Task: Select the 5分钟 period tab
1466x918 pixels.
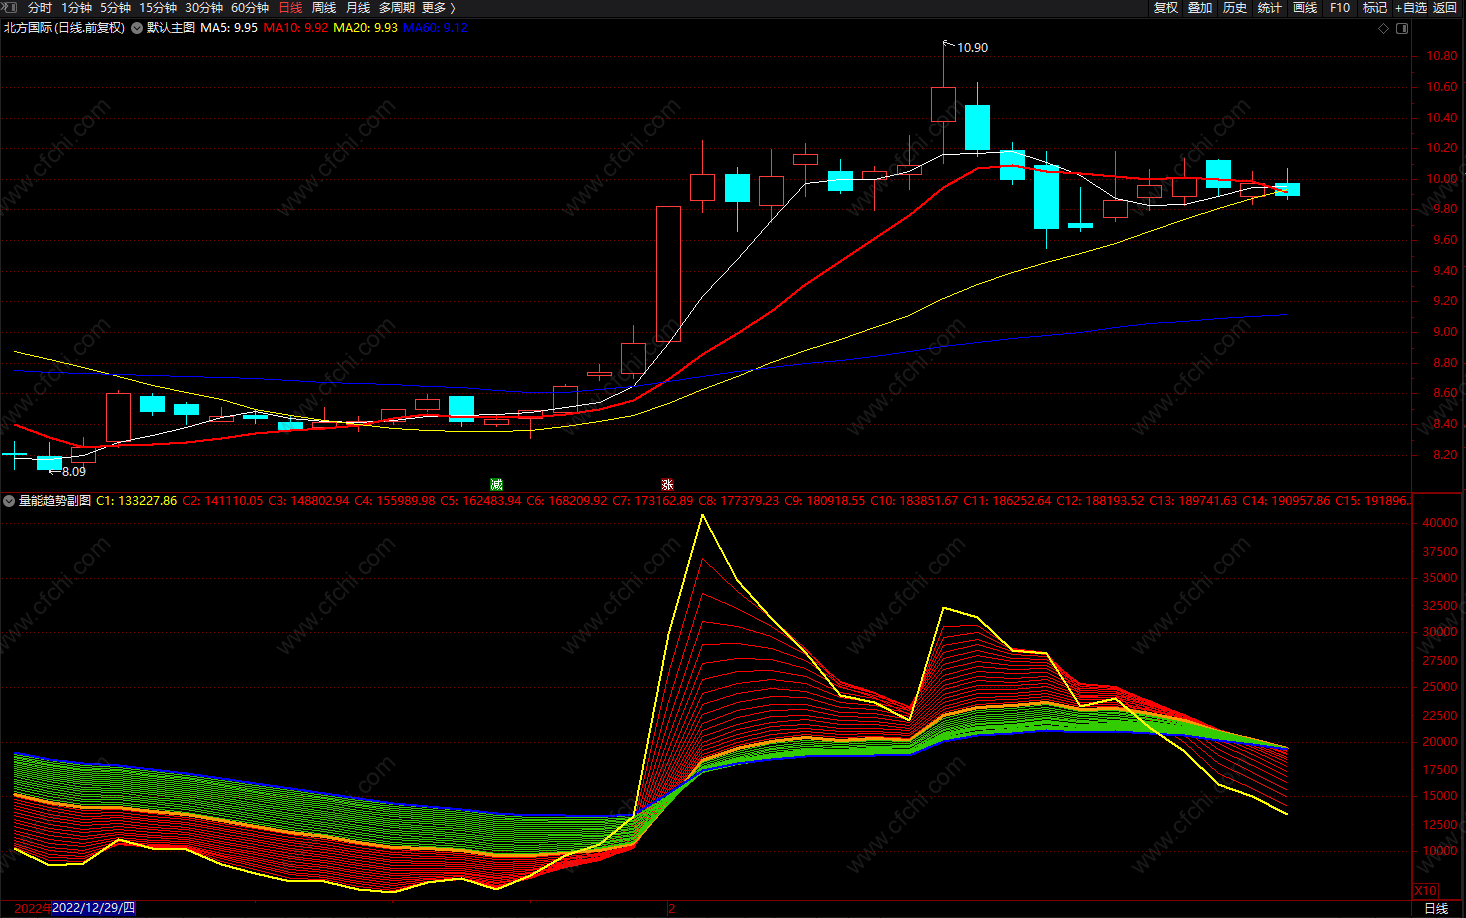Action: coord(115,7)
